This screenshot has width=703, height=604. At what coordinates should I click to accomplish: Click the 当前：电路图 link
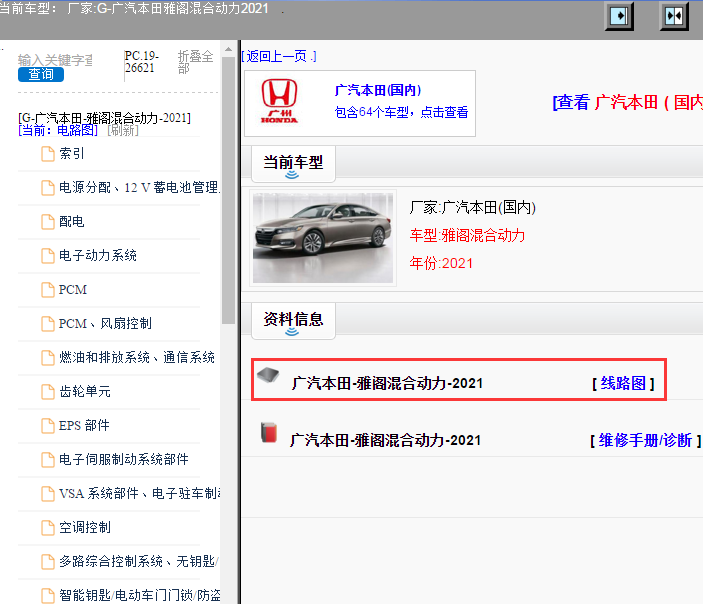[x=58, y=130]
